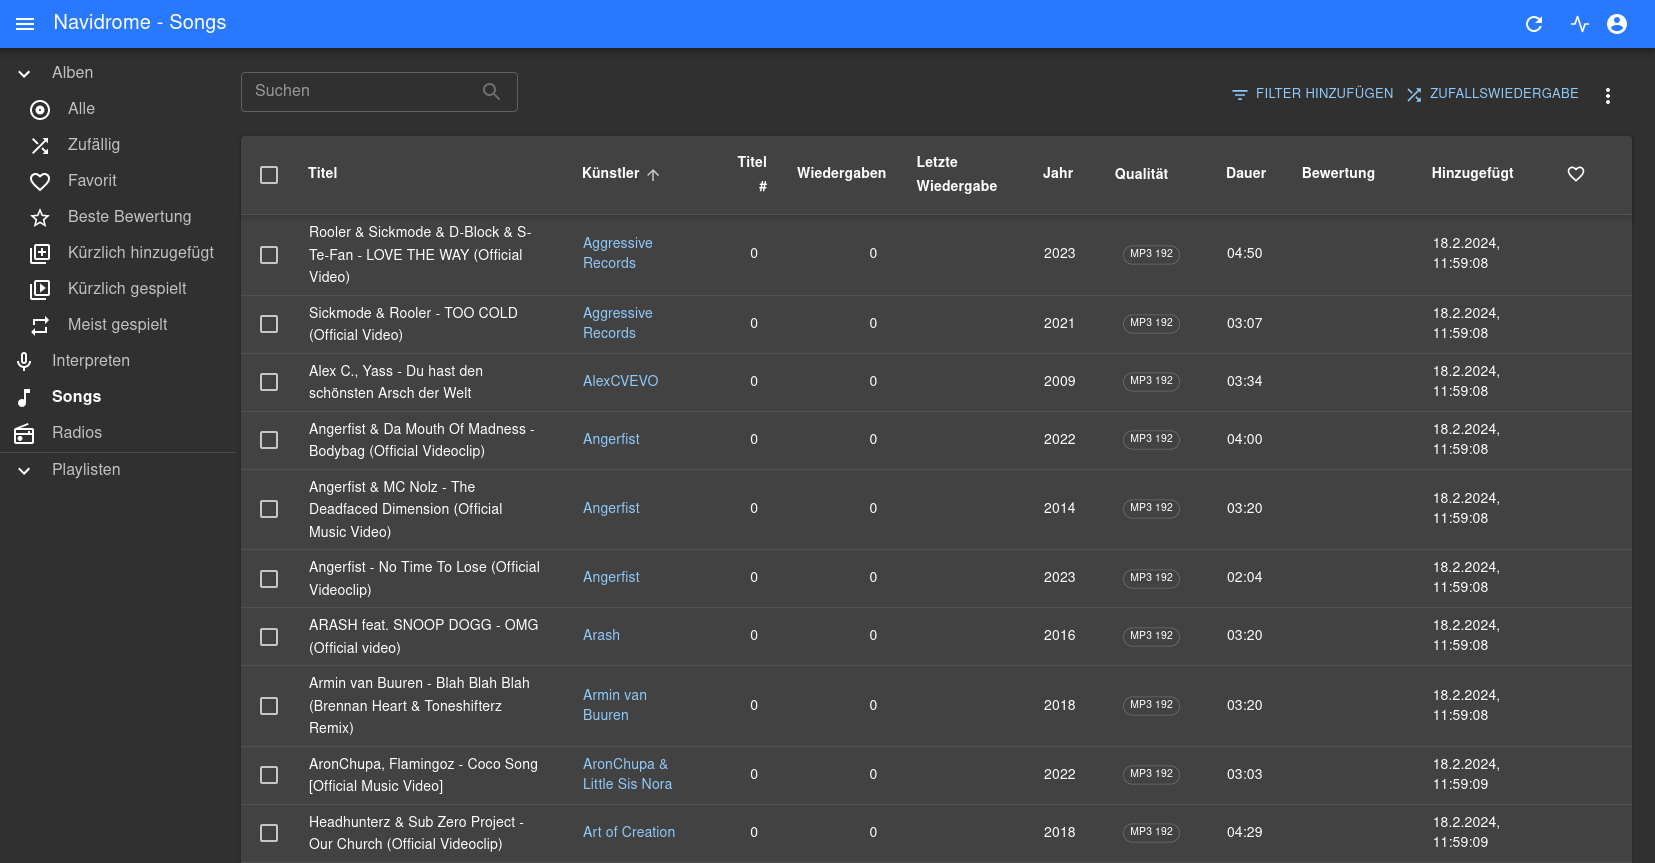1655x863 pixels.
Task: Open Art of Creation artist link
Action: 629,832
